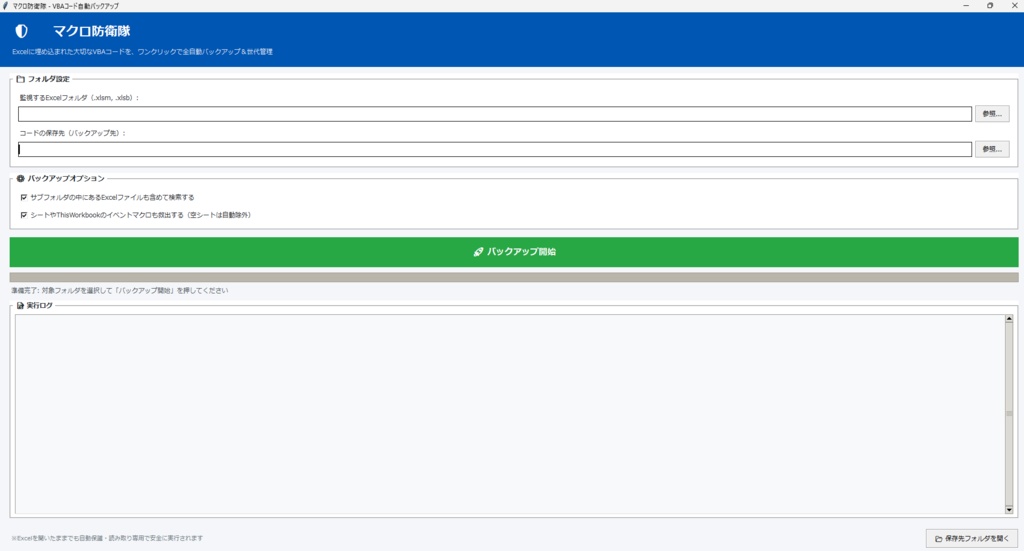The width and height of the screenshot is (1024, 551).
Task: Click the document icon beside 実行ログ
Action: click(x=20, y=306)
